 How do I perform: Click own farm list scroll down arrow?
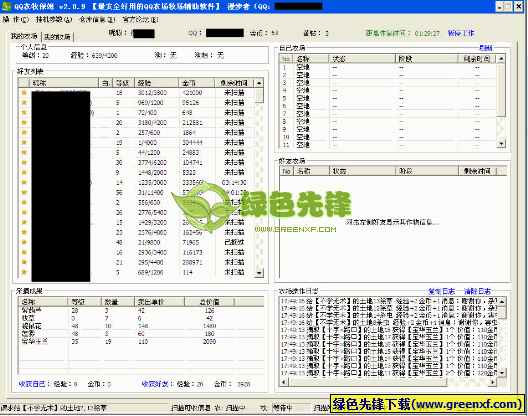(x=501, y=143)
